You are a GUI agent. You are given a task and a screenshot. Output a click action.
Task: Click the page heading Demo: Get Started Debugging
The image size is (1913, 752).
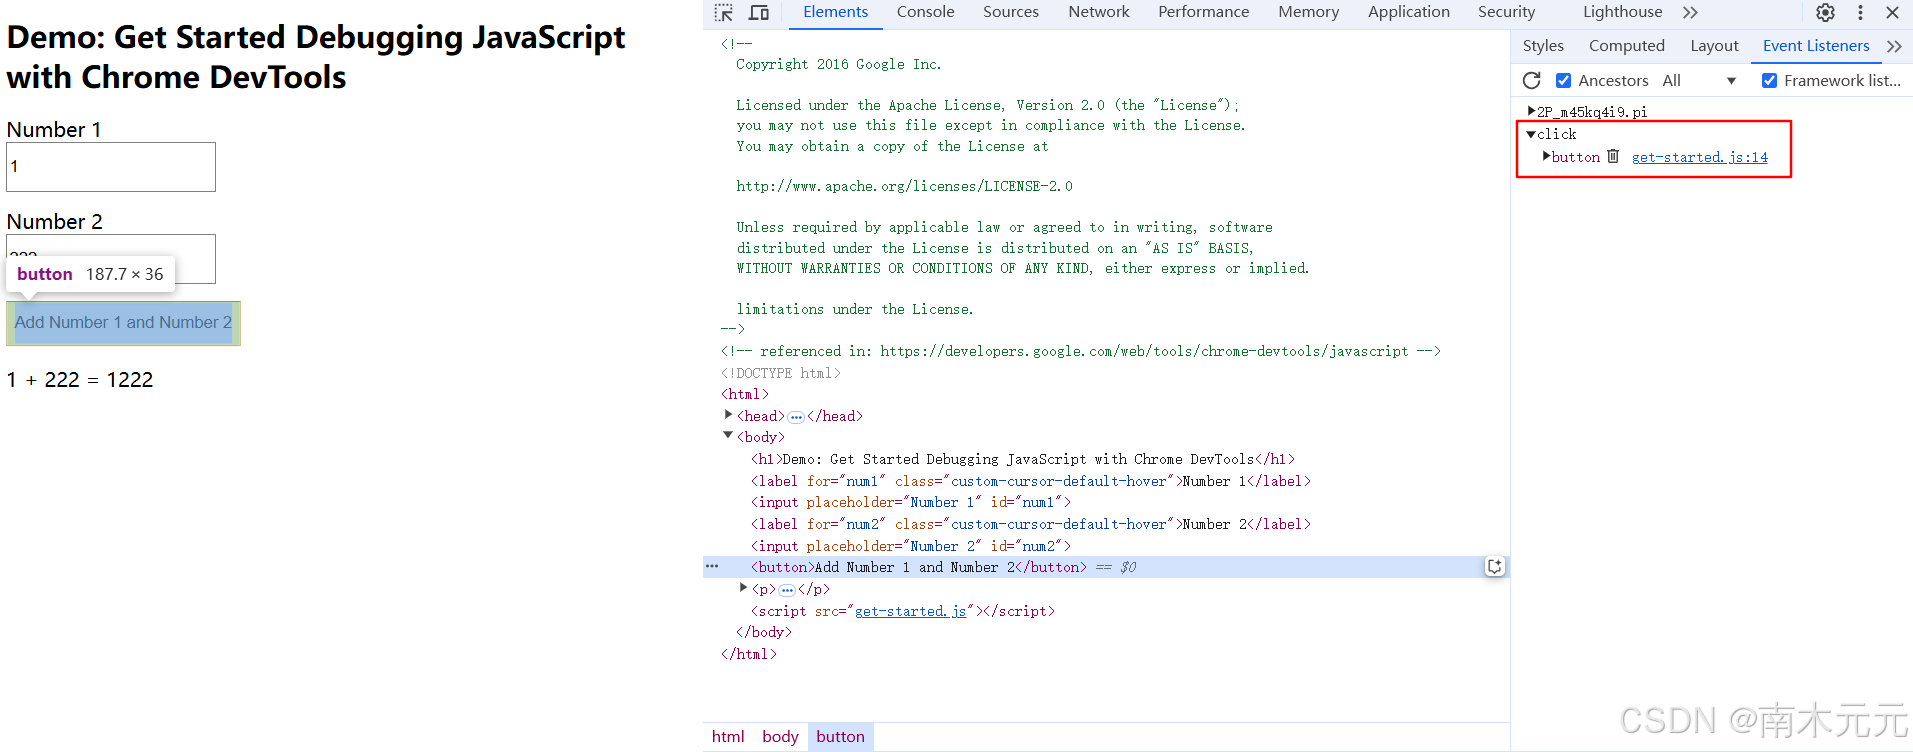316,57
